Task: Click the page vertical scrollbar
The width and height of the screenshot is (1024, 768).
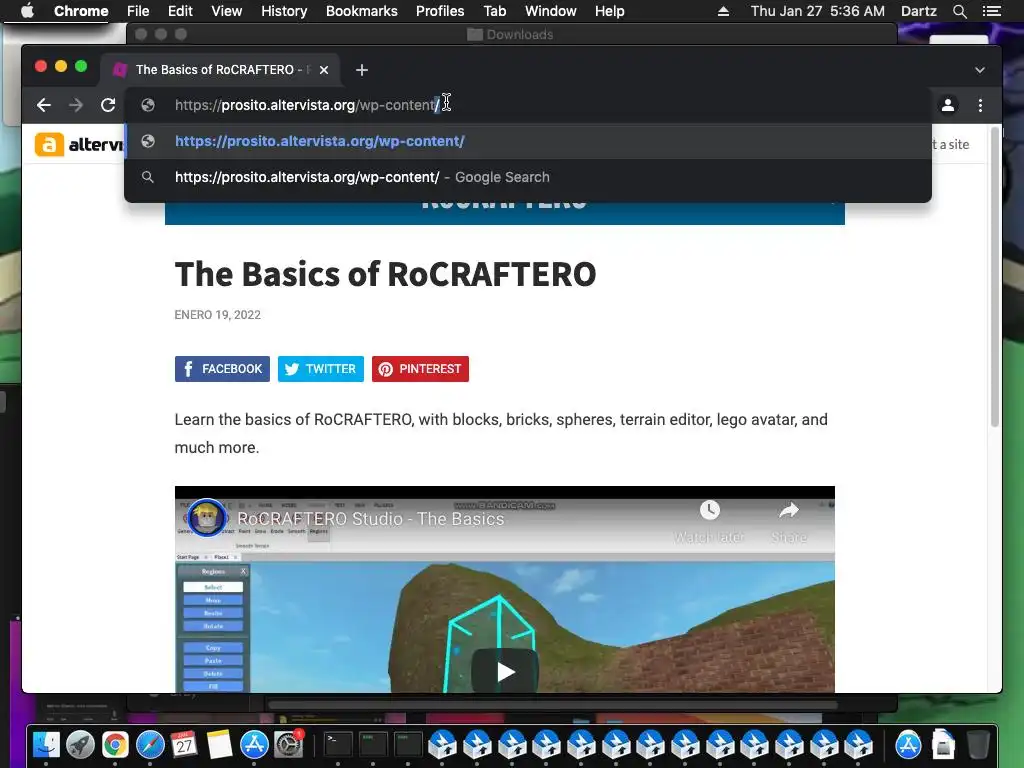Action: coord(995,278)
